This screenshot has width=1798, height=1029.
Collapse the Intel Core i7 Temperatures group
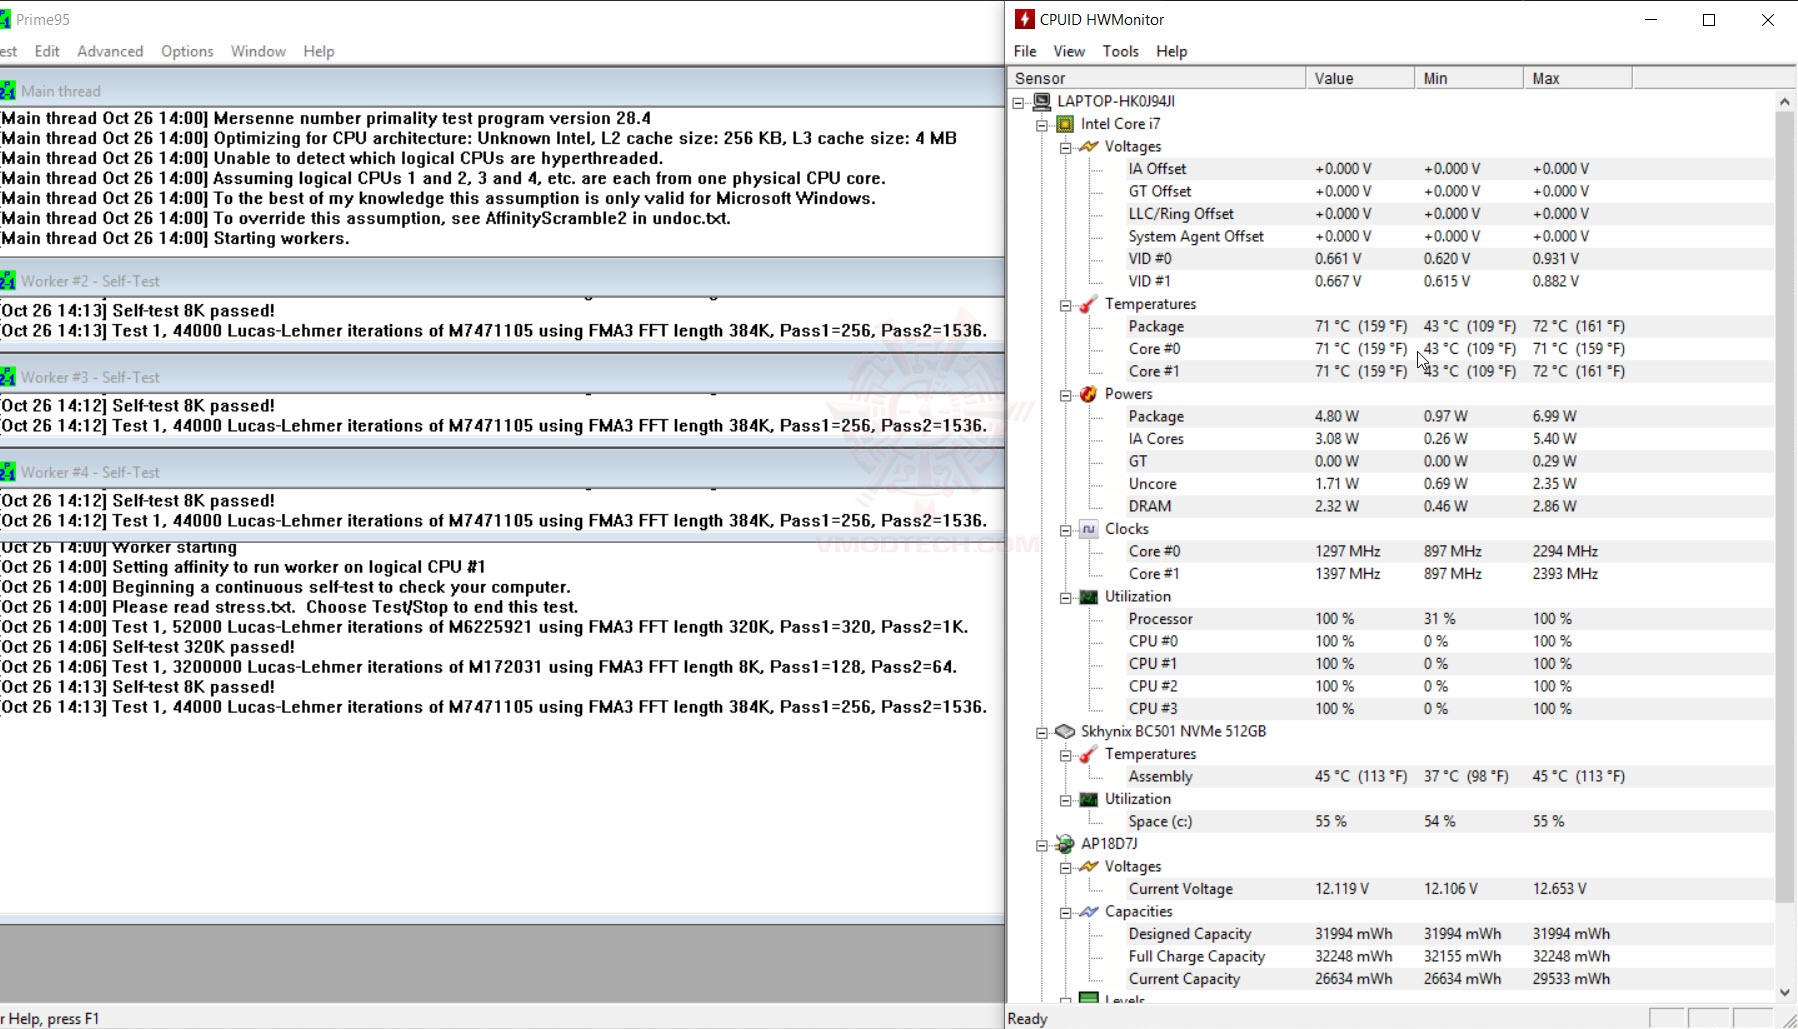coord(1066,305)
